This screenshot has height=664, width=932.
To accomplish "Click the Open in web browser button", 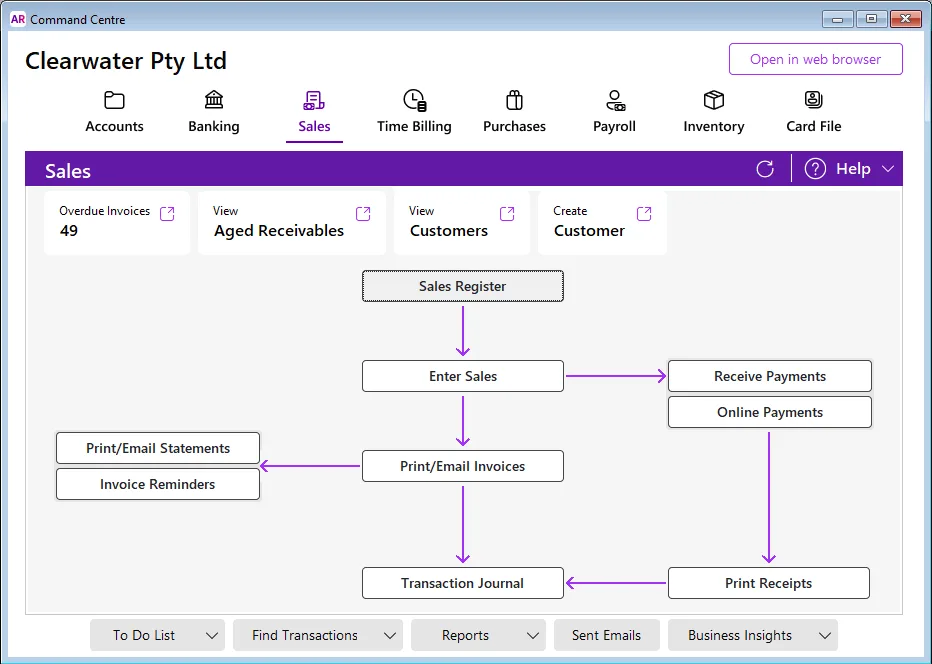I will coord(816,59).
